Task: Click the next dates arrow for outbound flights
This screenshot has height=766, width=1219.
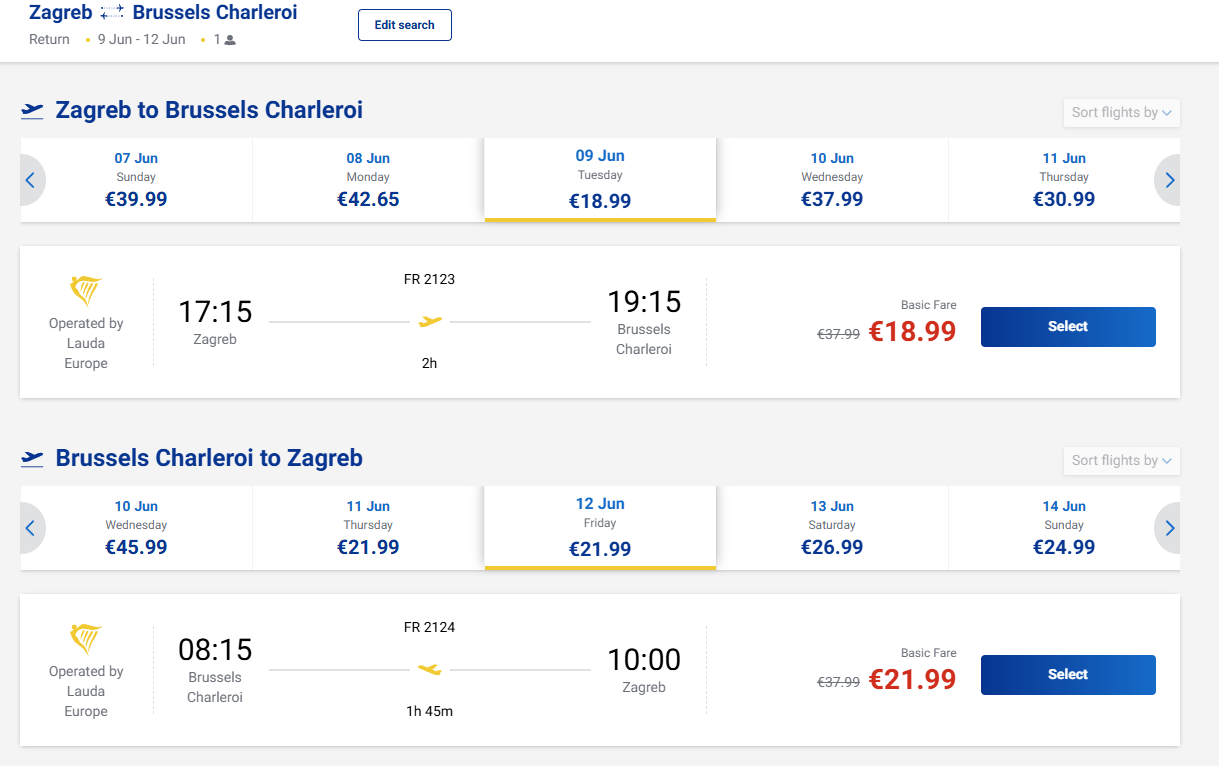Action: [1169, 181]
